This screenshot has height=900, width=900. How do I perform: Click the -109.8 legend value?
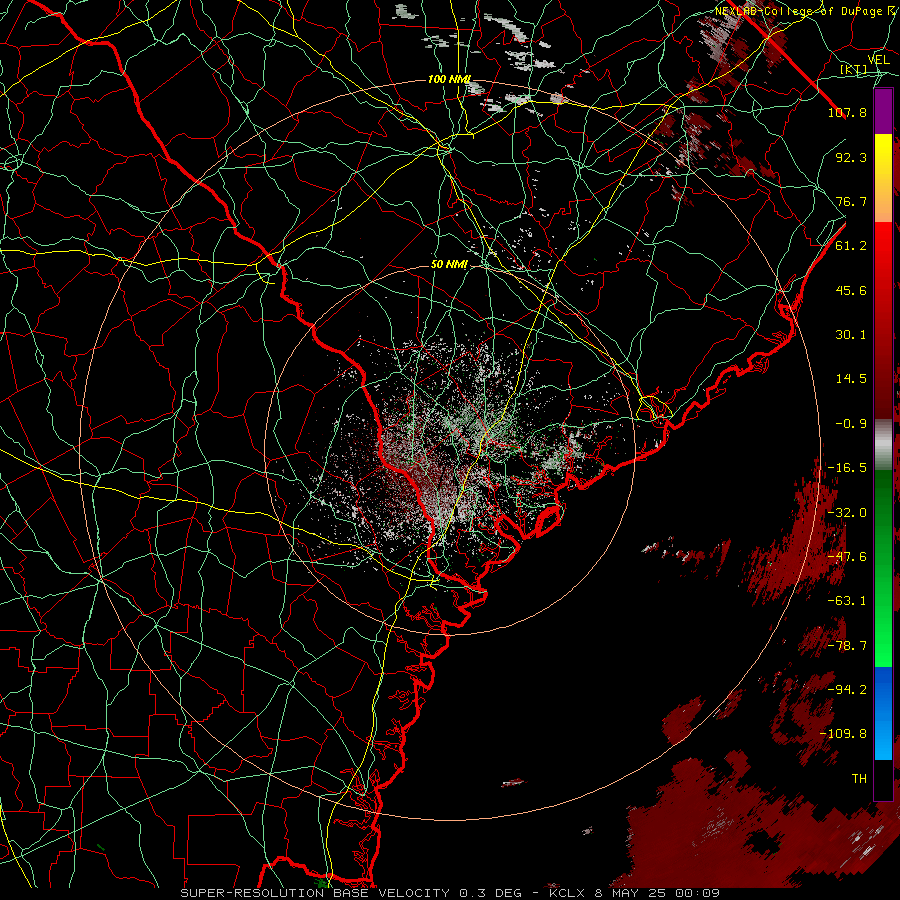click(x=843, y=734)
